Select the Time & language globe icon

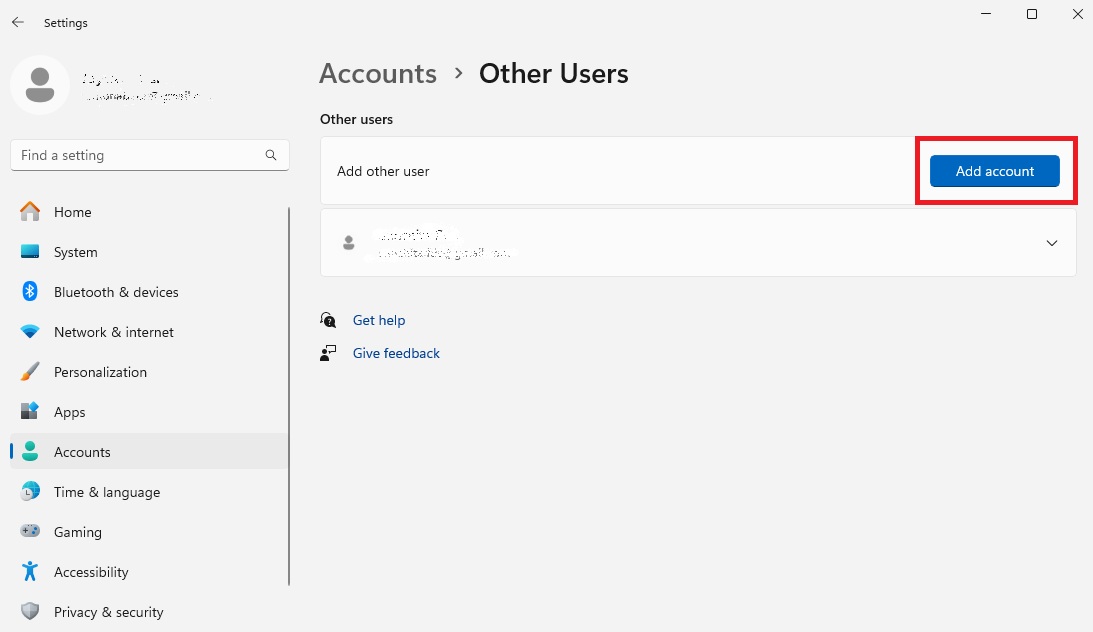(x=30, y=491)
